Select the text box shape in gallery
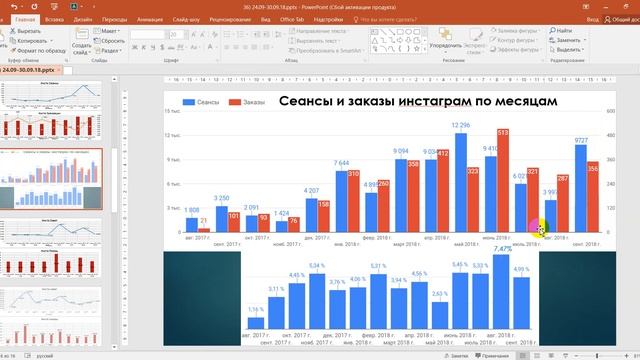 (374, 31)
